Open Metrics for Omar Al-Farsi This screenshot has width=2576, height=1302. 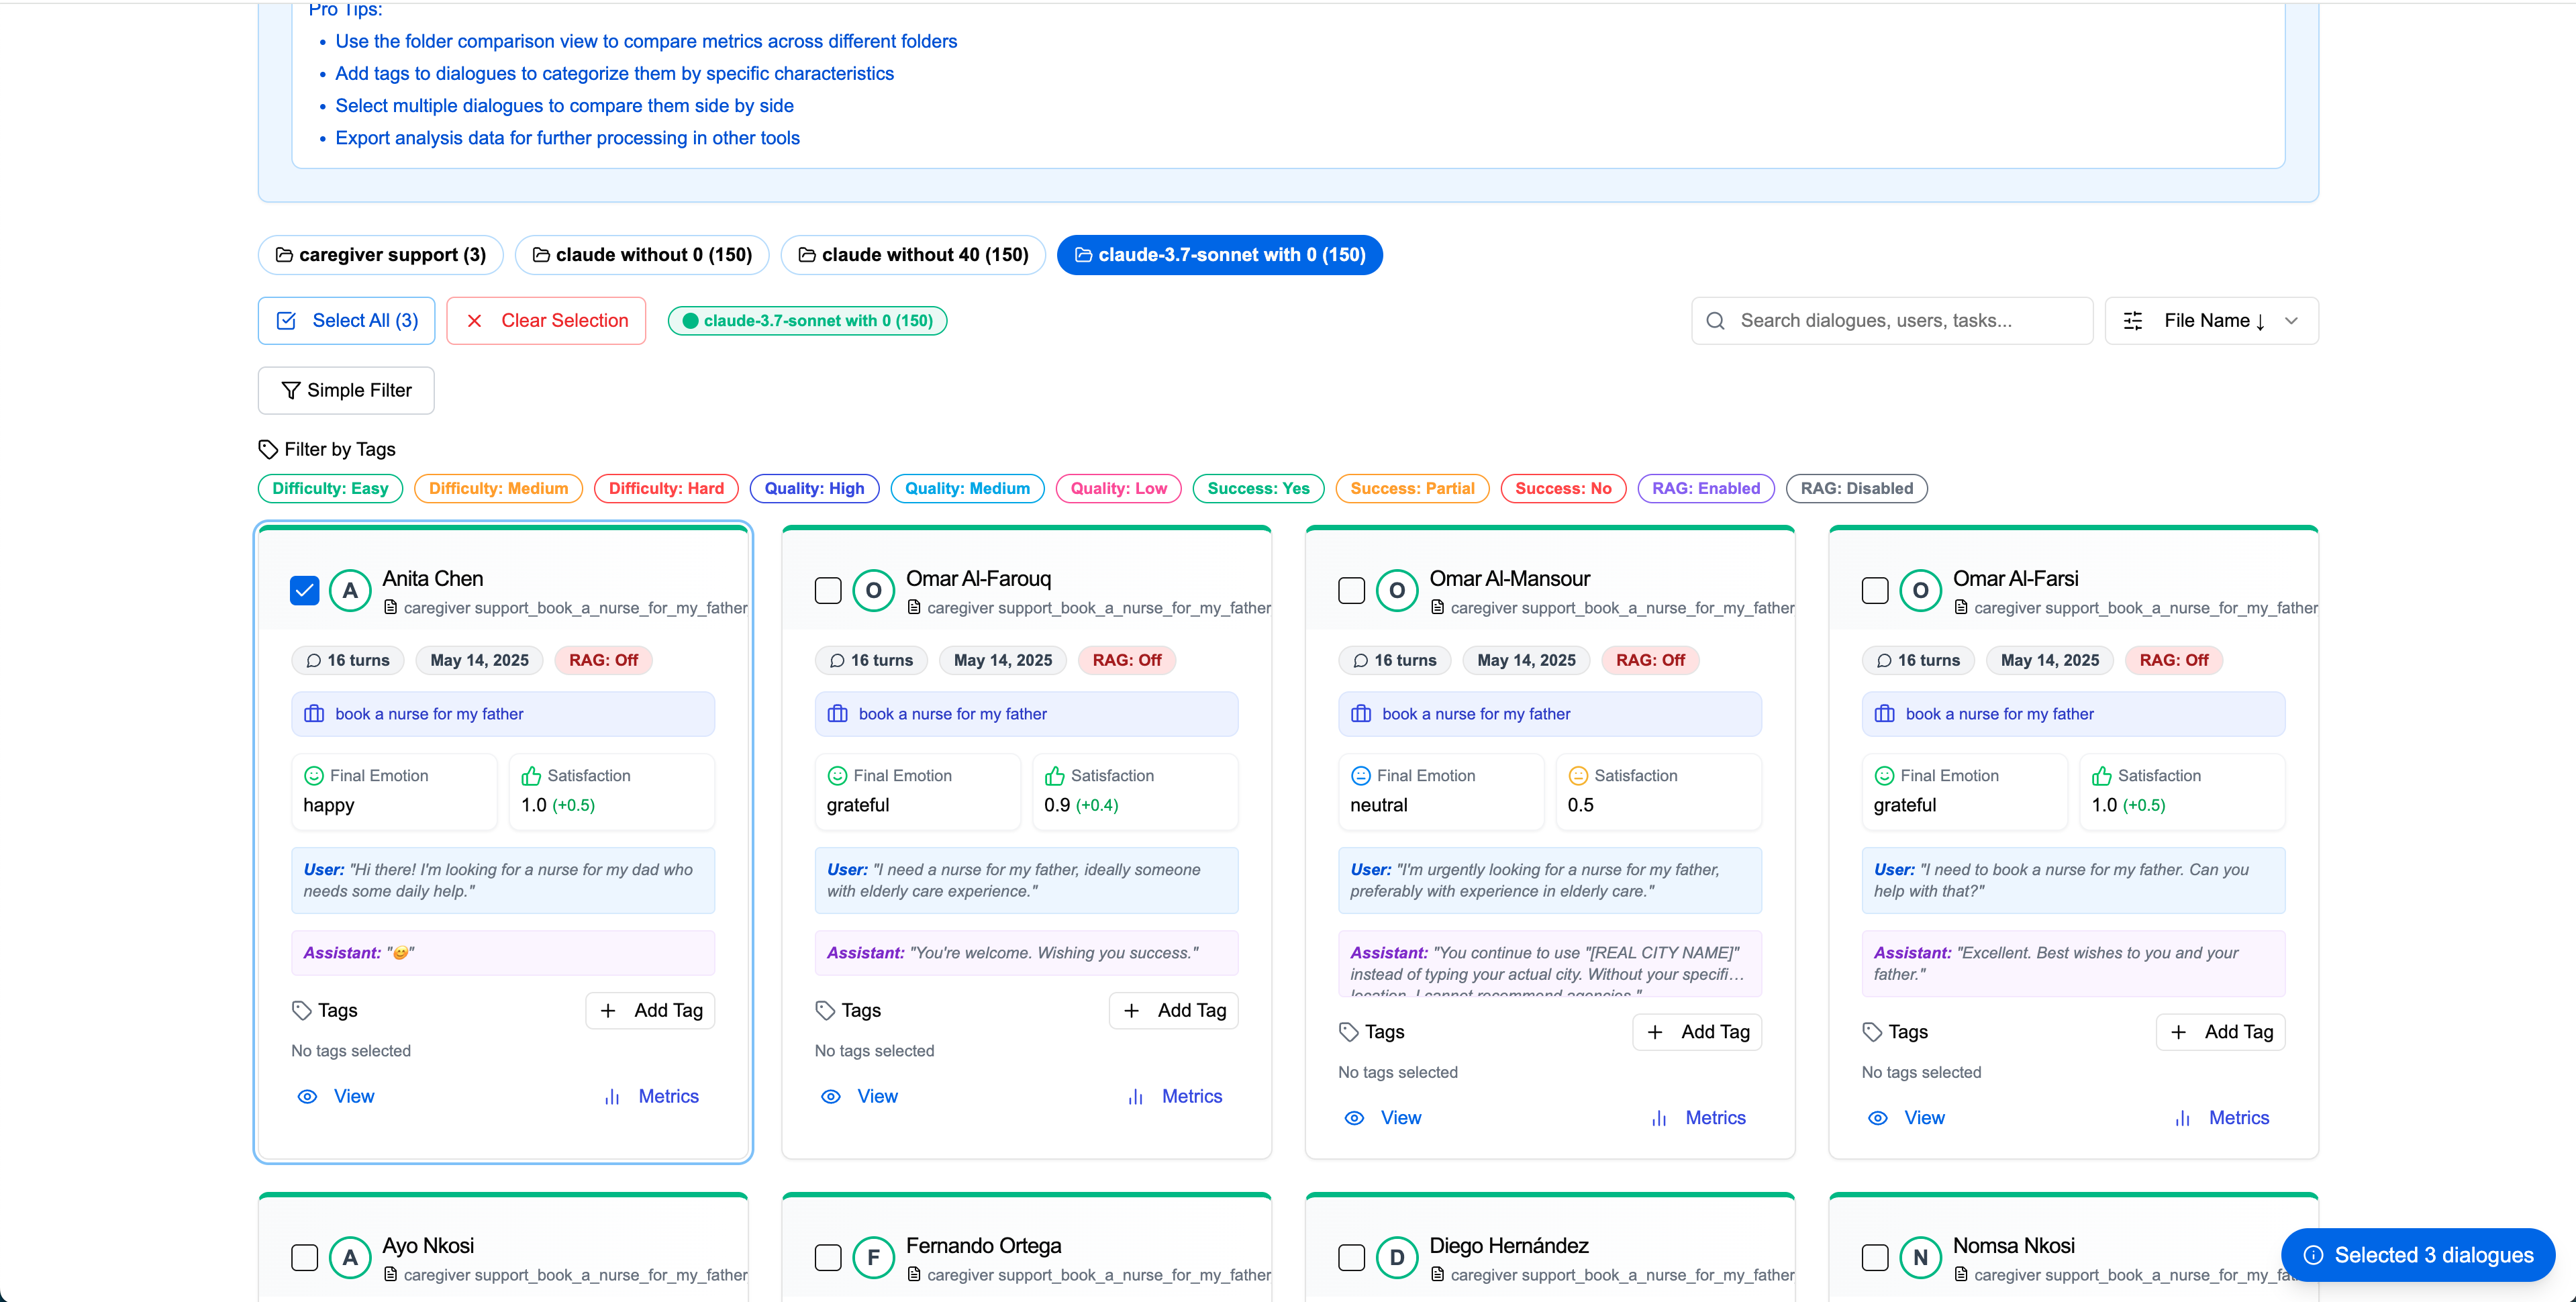(2222, 1117)
